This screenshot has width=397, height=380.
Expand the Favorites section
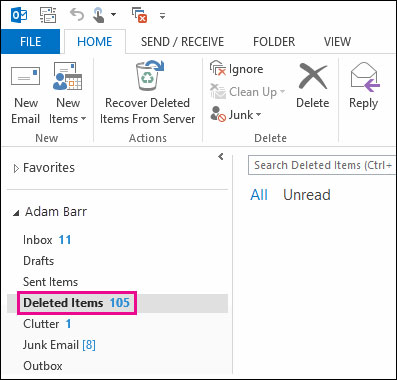point(16,169)
